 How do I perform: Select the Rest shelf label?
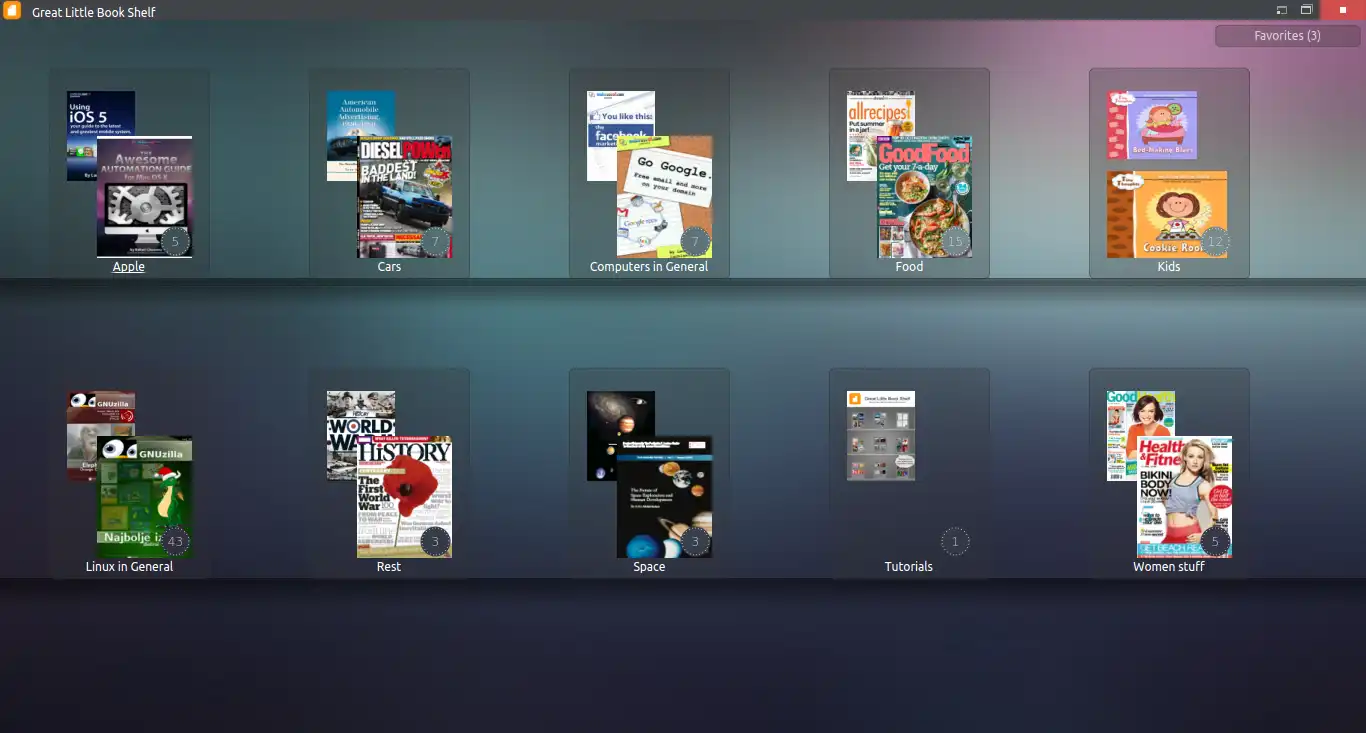[389, 567]
